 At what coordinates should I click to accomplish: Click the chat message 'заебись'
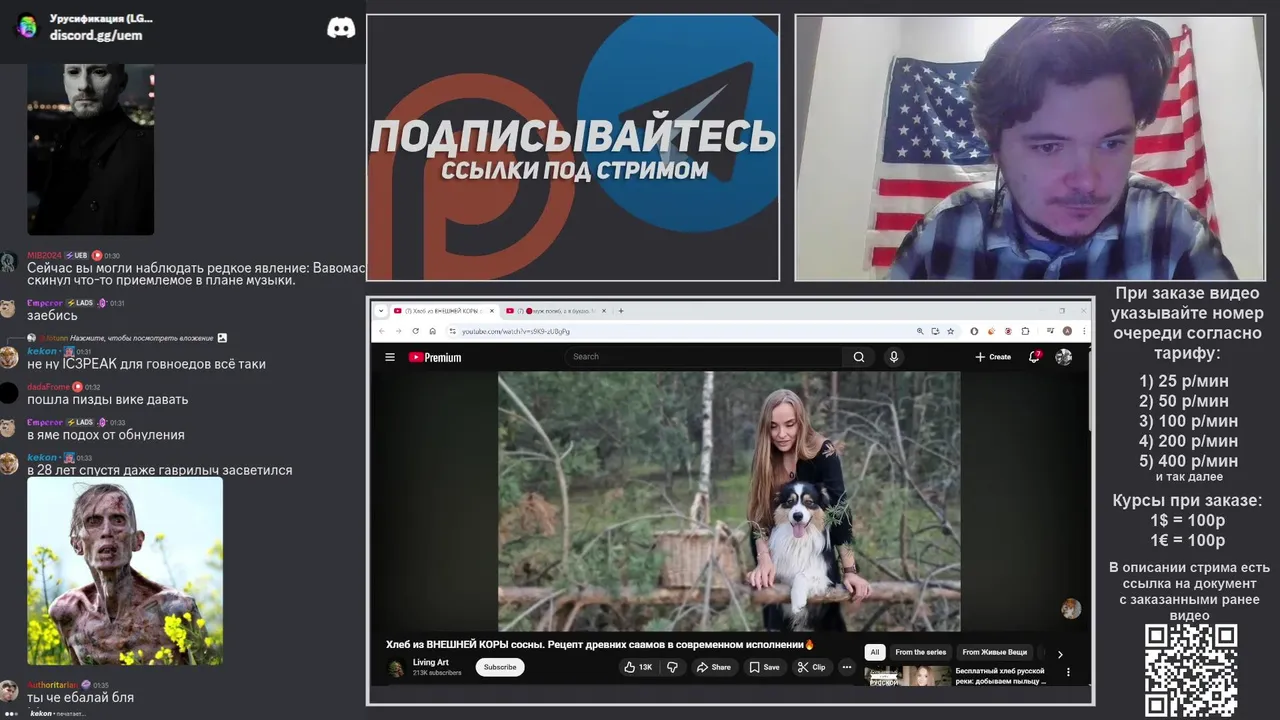point(52,316)
